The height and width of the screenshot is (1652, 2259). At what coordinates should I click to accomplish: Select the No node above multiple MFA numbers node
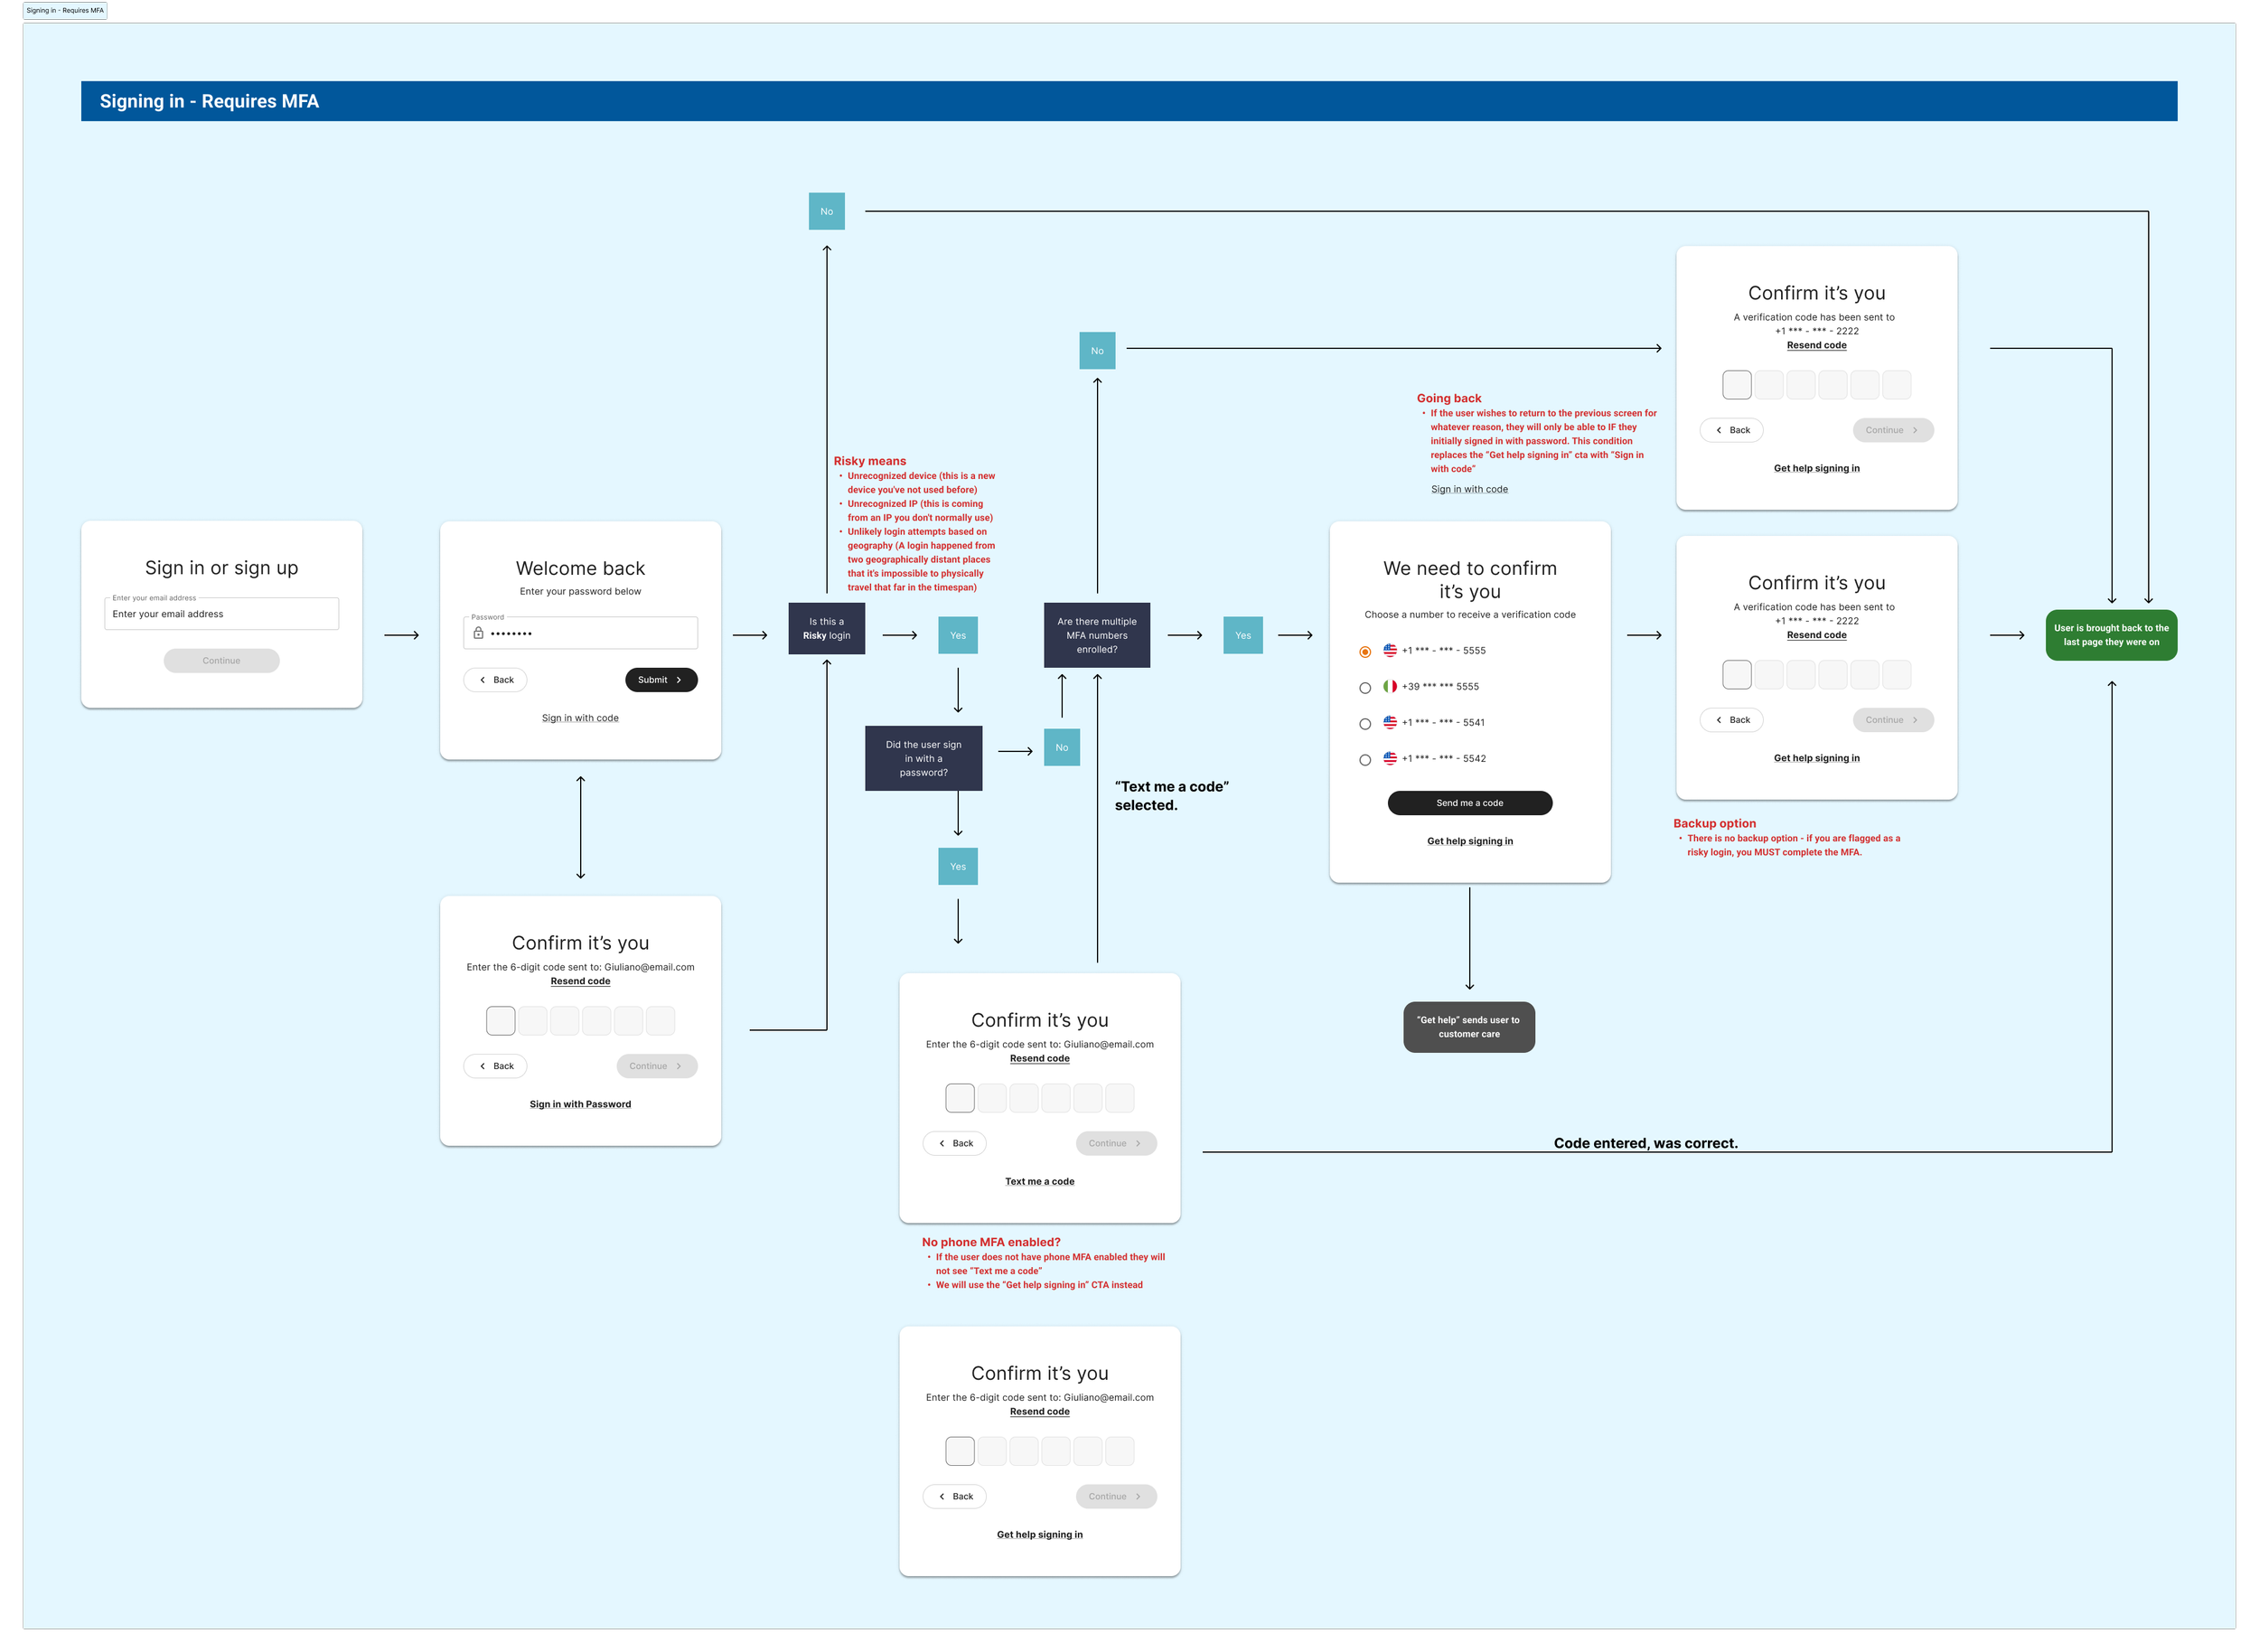click(1096, 350)
